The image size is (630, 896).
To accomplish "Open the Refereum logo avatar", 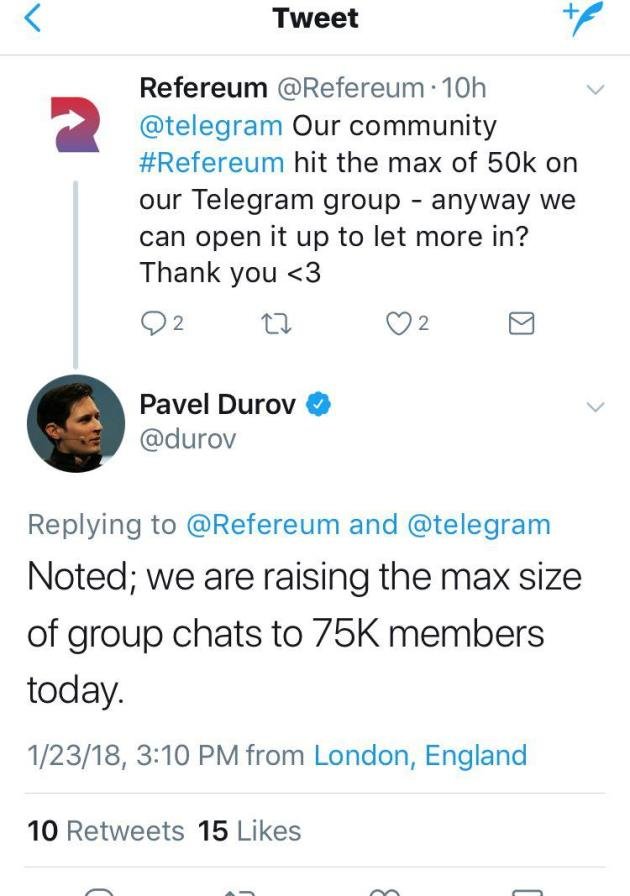I will 75,125.
